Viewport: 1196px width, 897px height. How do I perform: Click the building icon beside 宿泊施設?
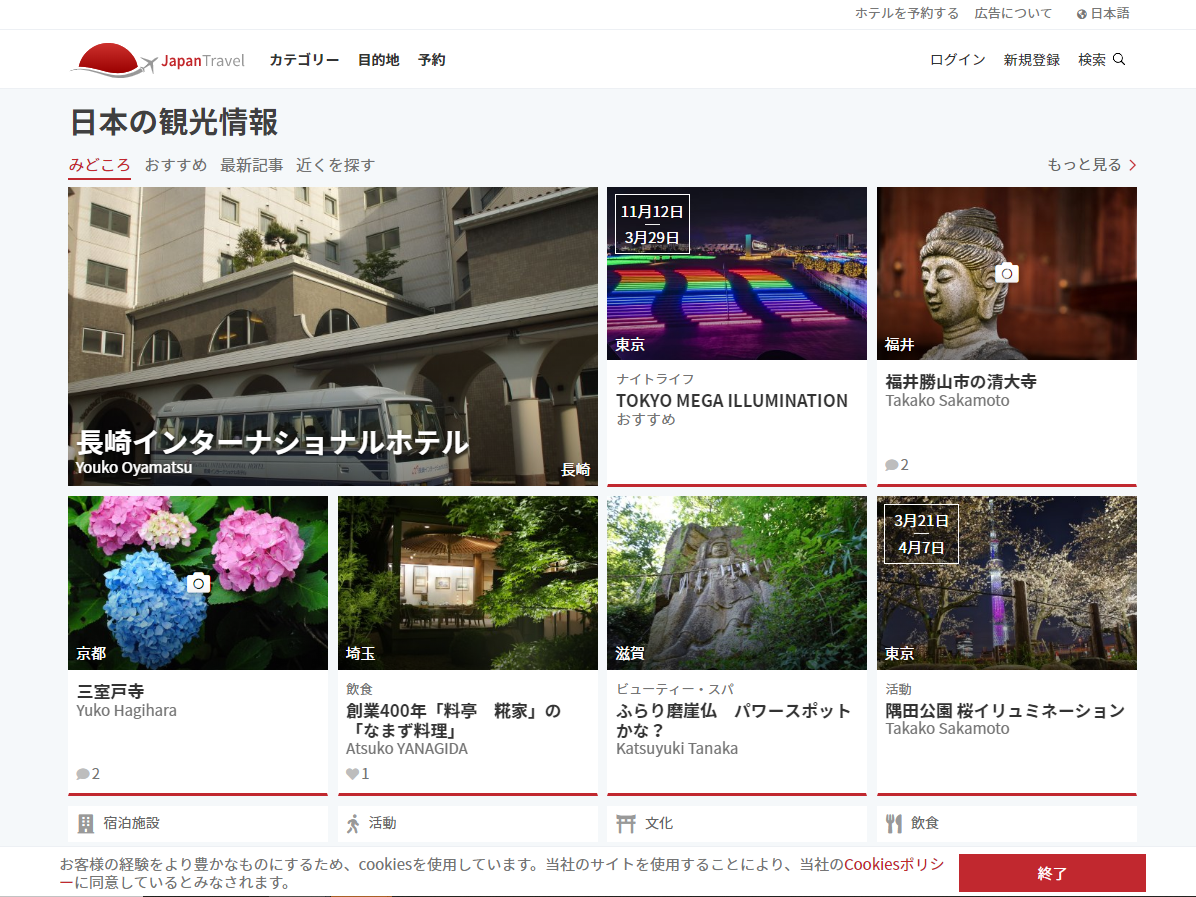86,823
